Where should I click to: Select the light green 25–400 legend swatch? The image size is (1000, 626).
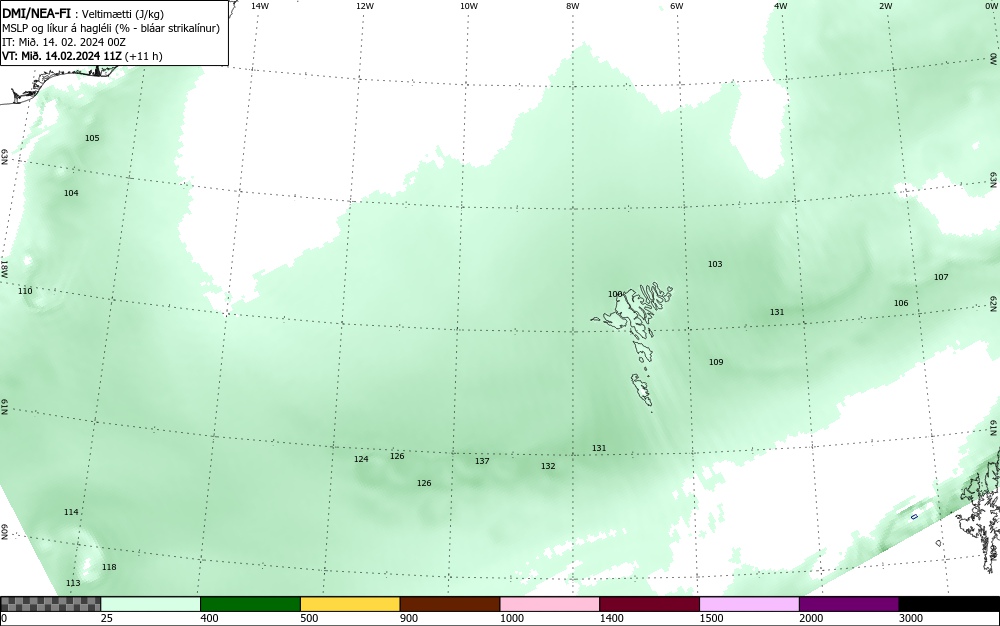coord(151,604)
